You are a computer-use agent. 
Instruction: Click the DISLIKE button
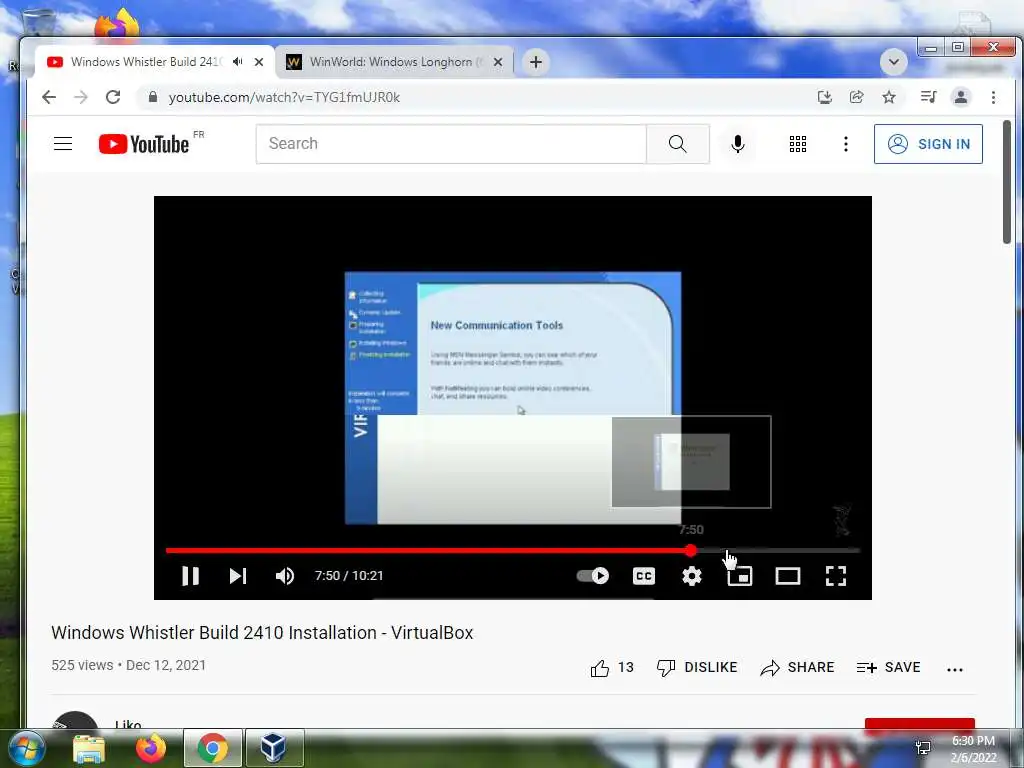(697, 667)
